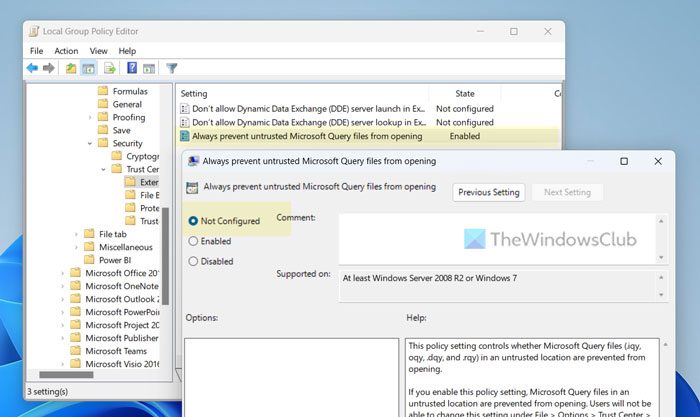Click the Previous Setting button
Screen dimensions: 700x417
coord(489,192)
